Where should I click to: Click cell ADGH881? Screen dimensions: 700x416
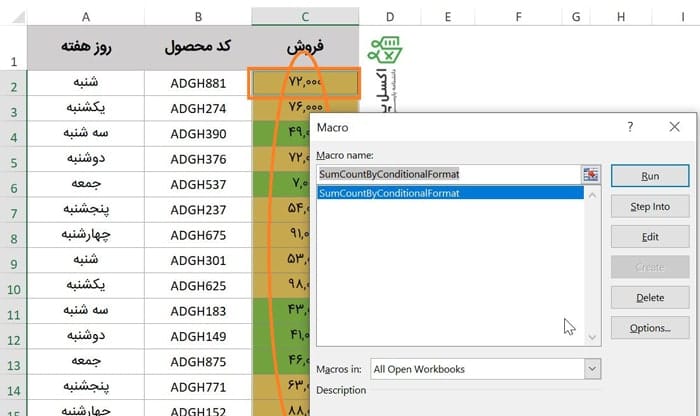click(198, 83)
